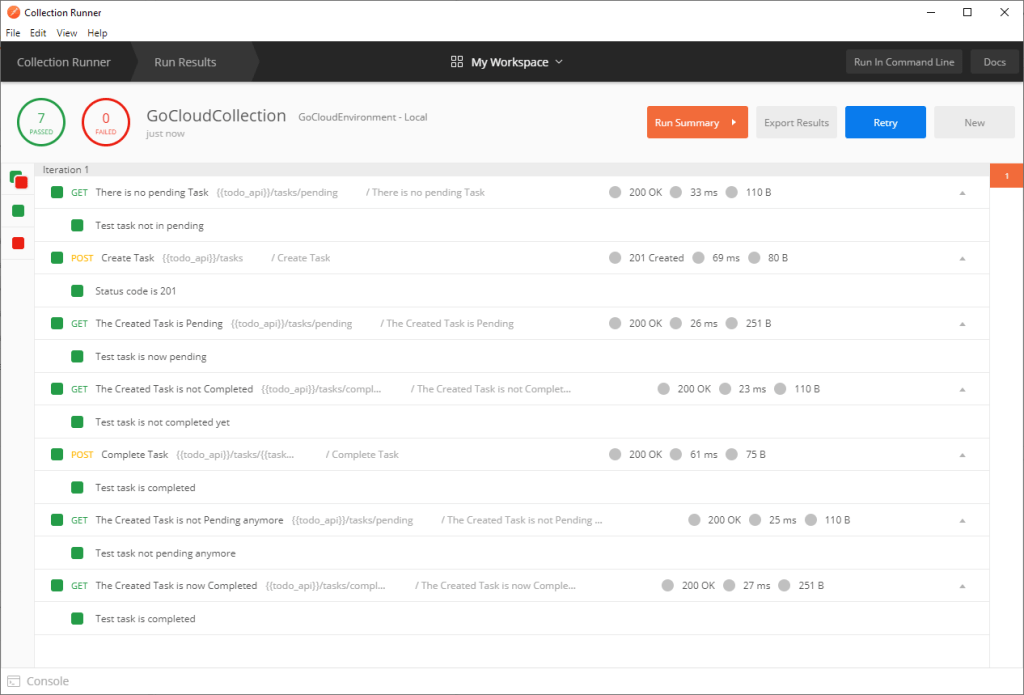
Task: Filter passed tests with green sidebar icon
Action: pos(18,210)
